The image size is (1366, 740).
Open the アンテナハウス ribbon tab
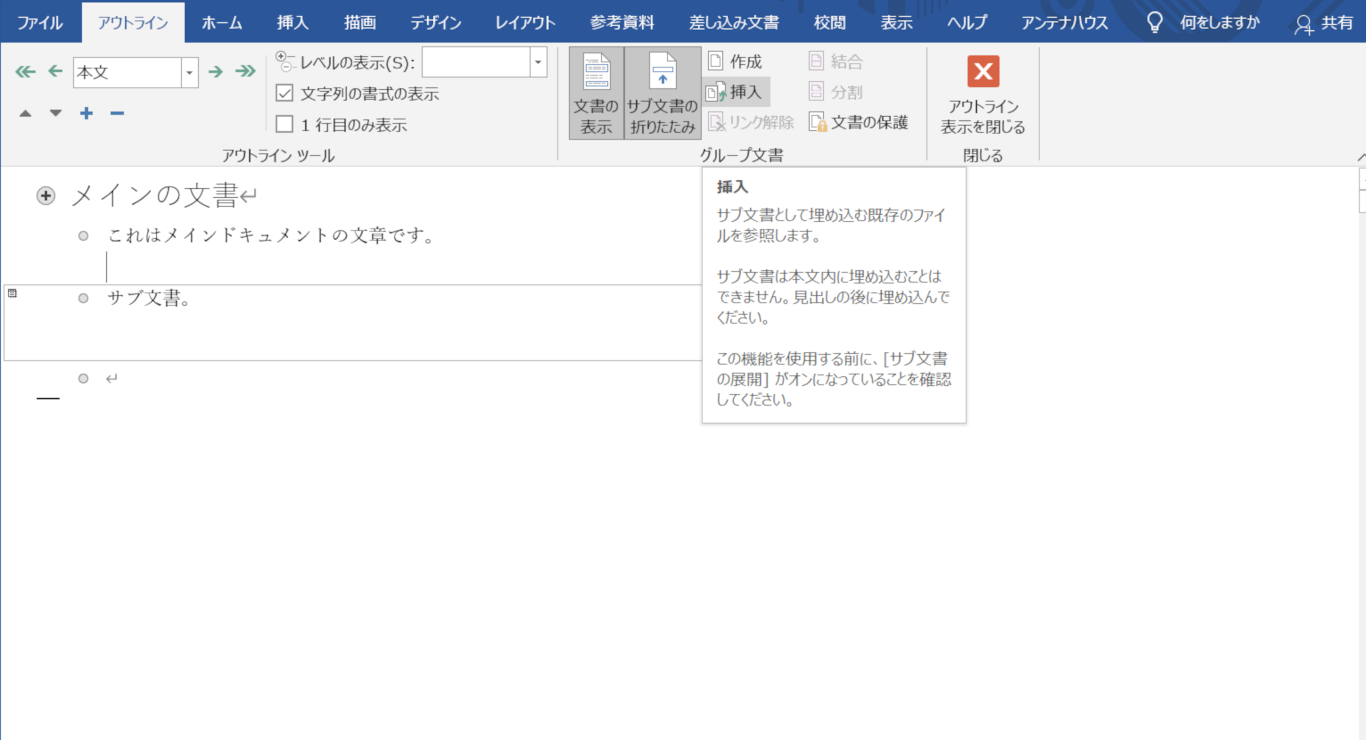(1064, 22)
